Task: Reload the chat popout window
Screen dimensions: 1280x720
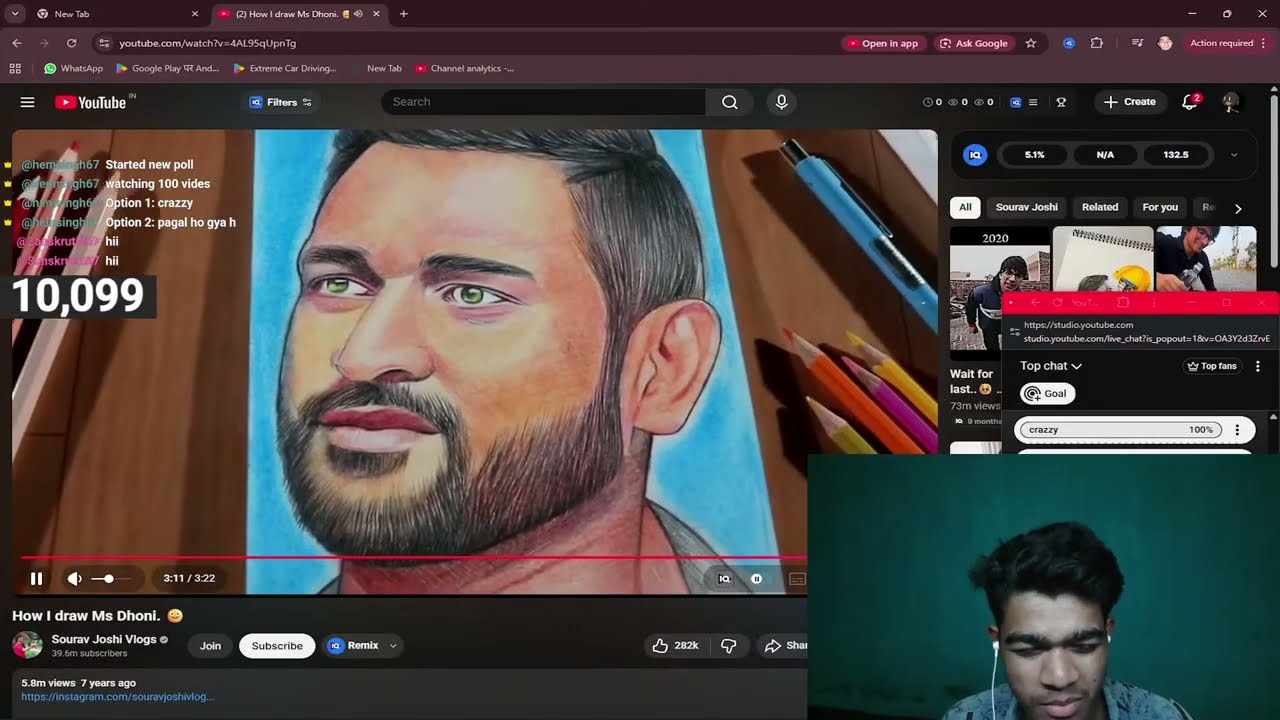Action: point(1057,302)
